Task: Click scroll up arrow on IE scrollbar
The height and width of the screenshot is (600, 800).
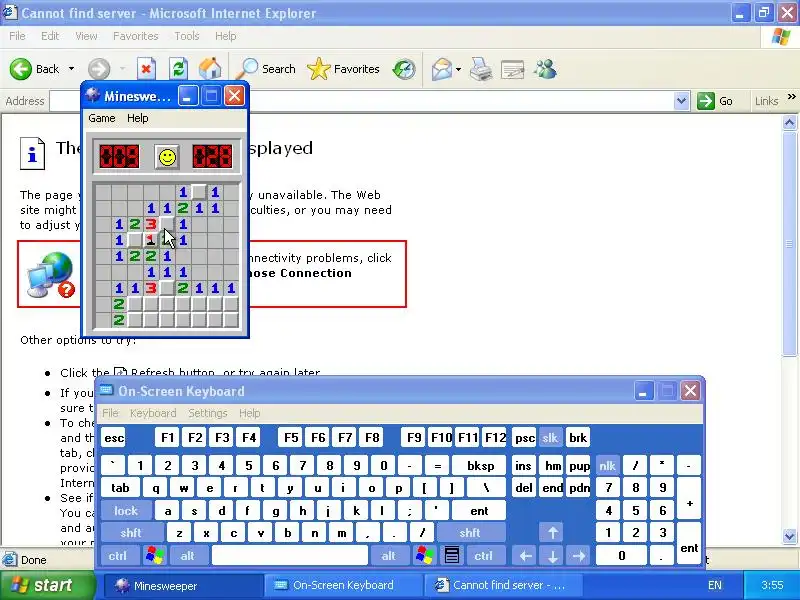Action: point(789,122)
